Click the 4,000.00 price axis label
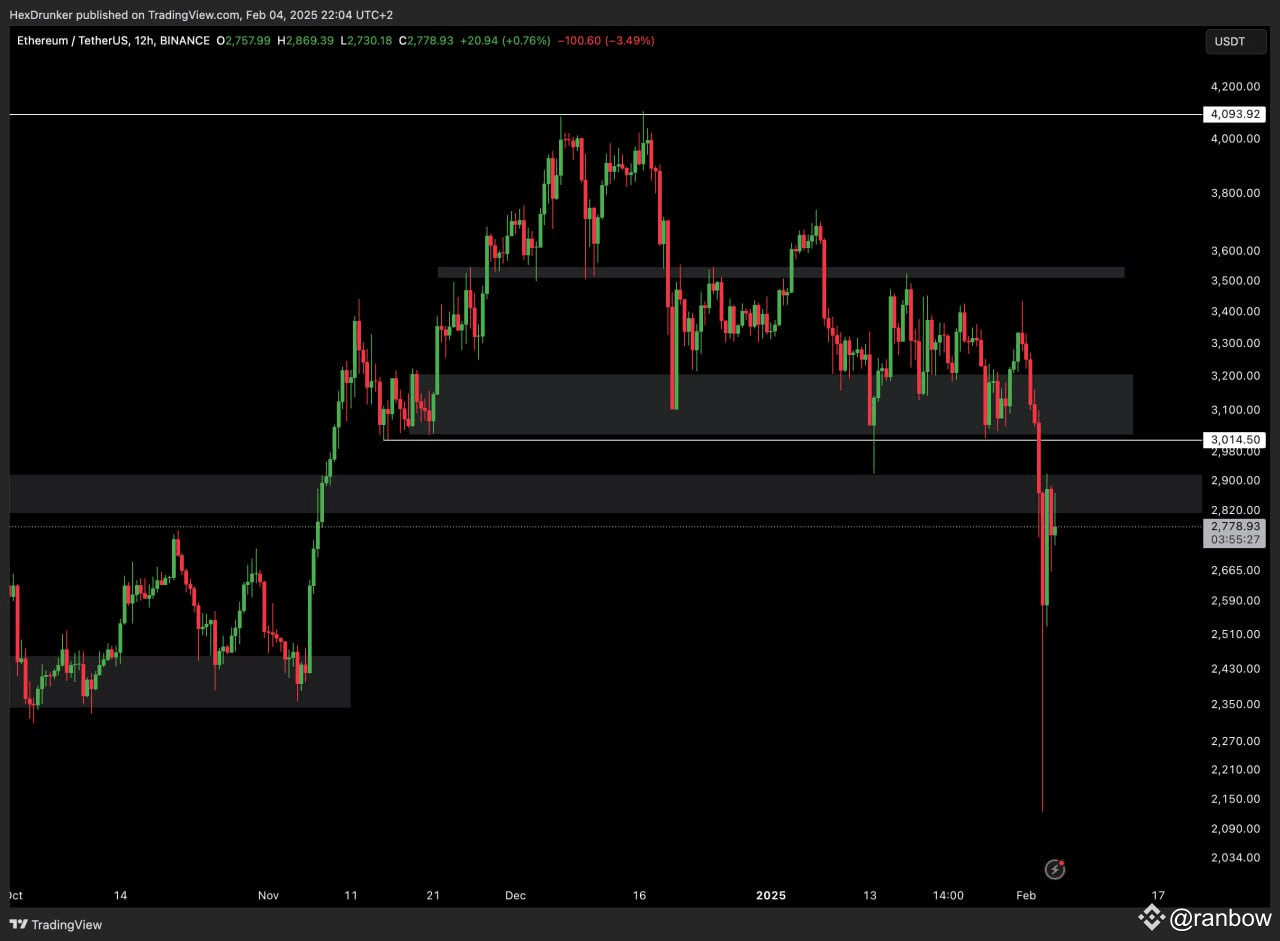The height and width of the screenshot is (941, 1280). pyautogui.click(x=1236, y=139)
